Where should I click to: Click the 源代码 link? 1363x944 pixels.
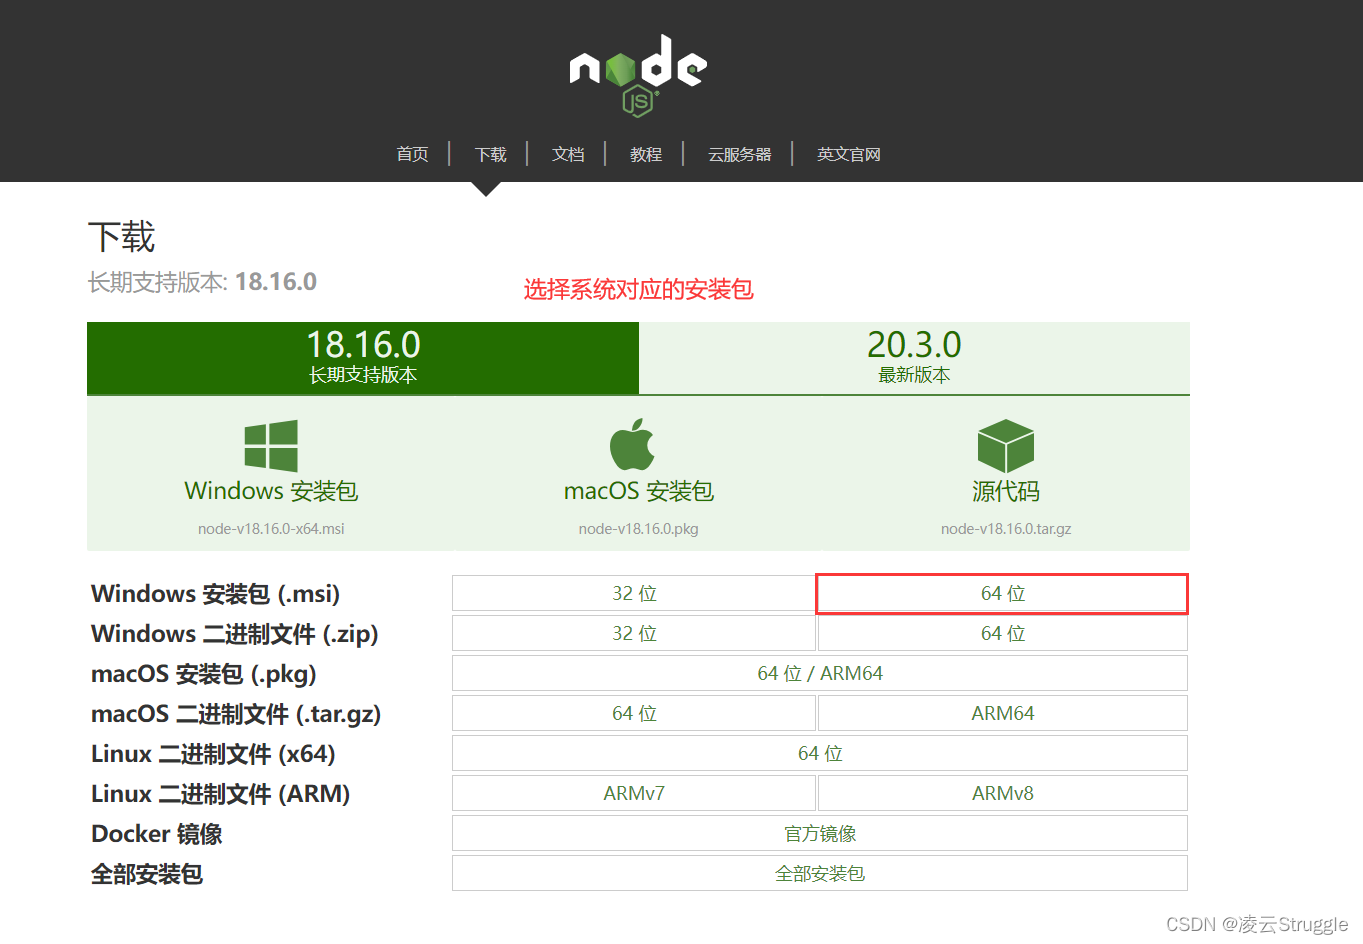tap(1006, 491)
